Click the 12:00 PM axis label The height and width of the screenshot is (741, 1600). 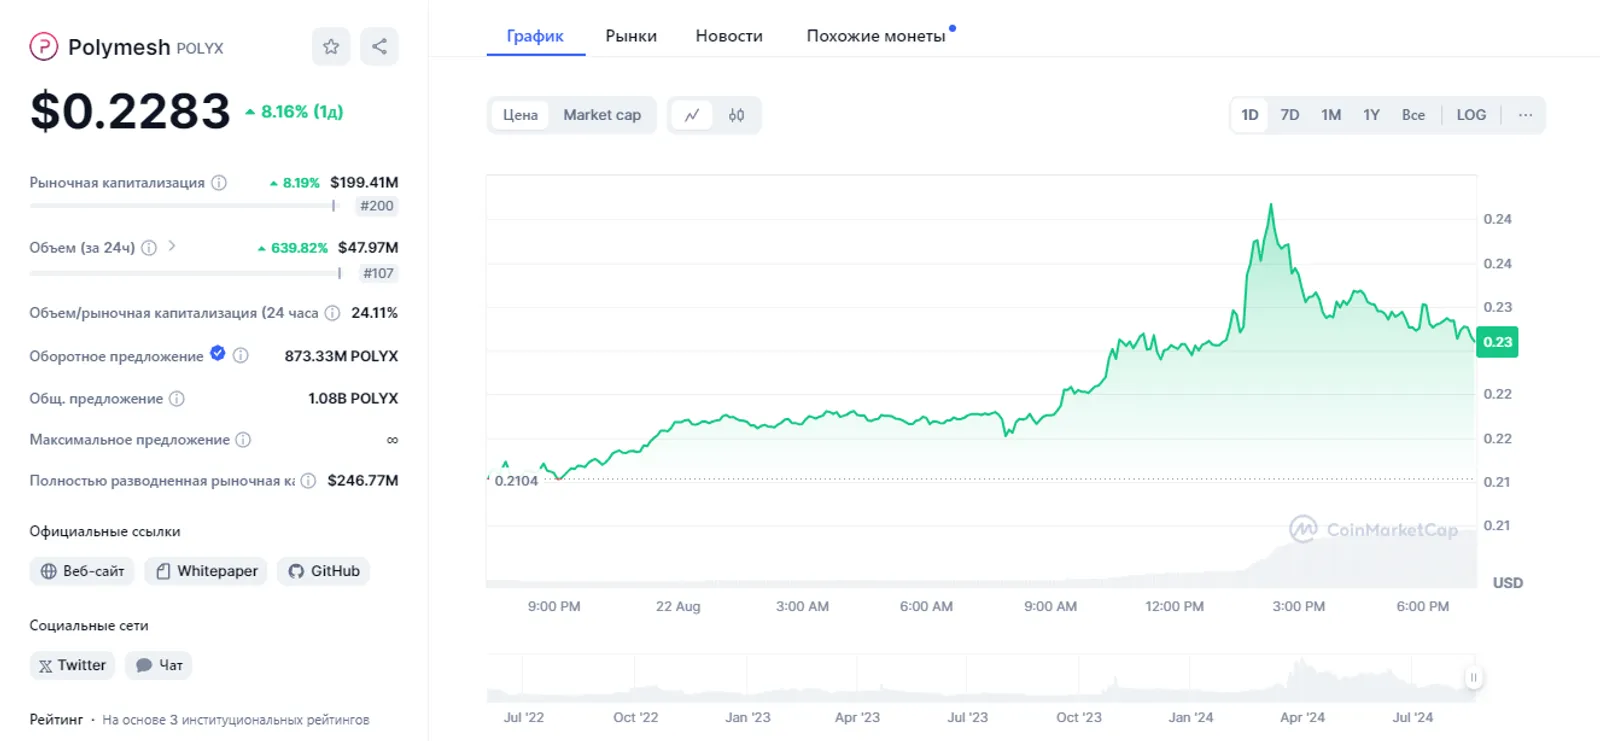(x=1174, y=607)
